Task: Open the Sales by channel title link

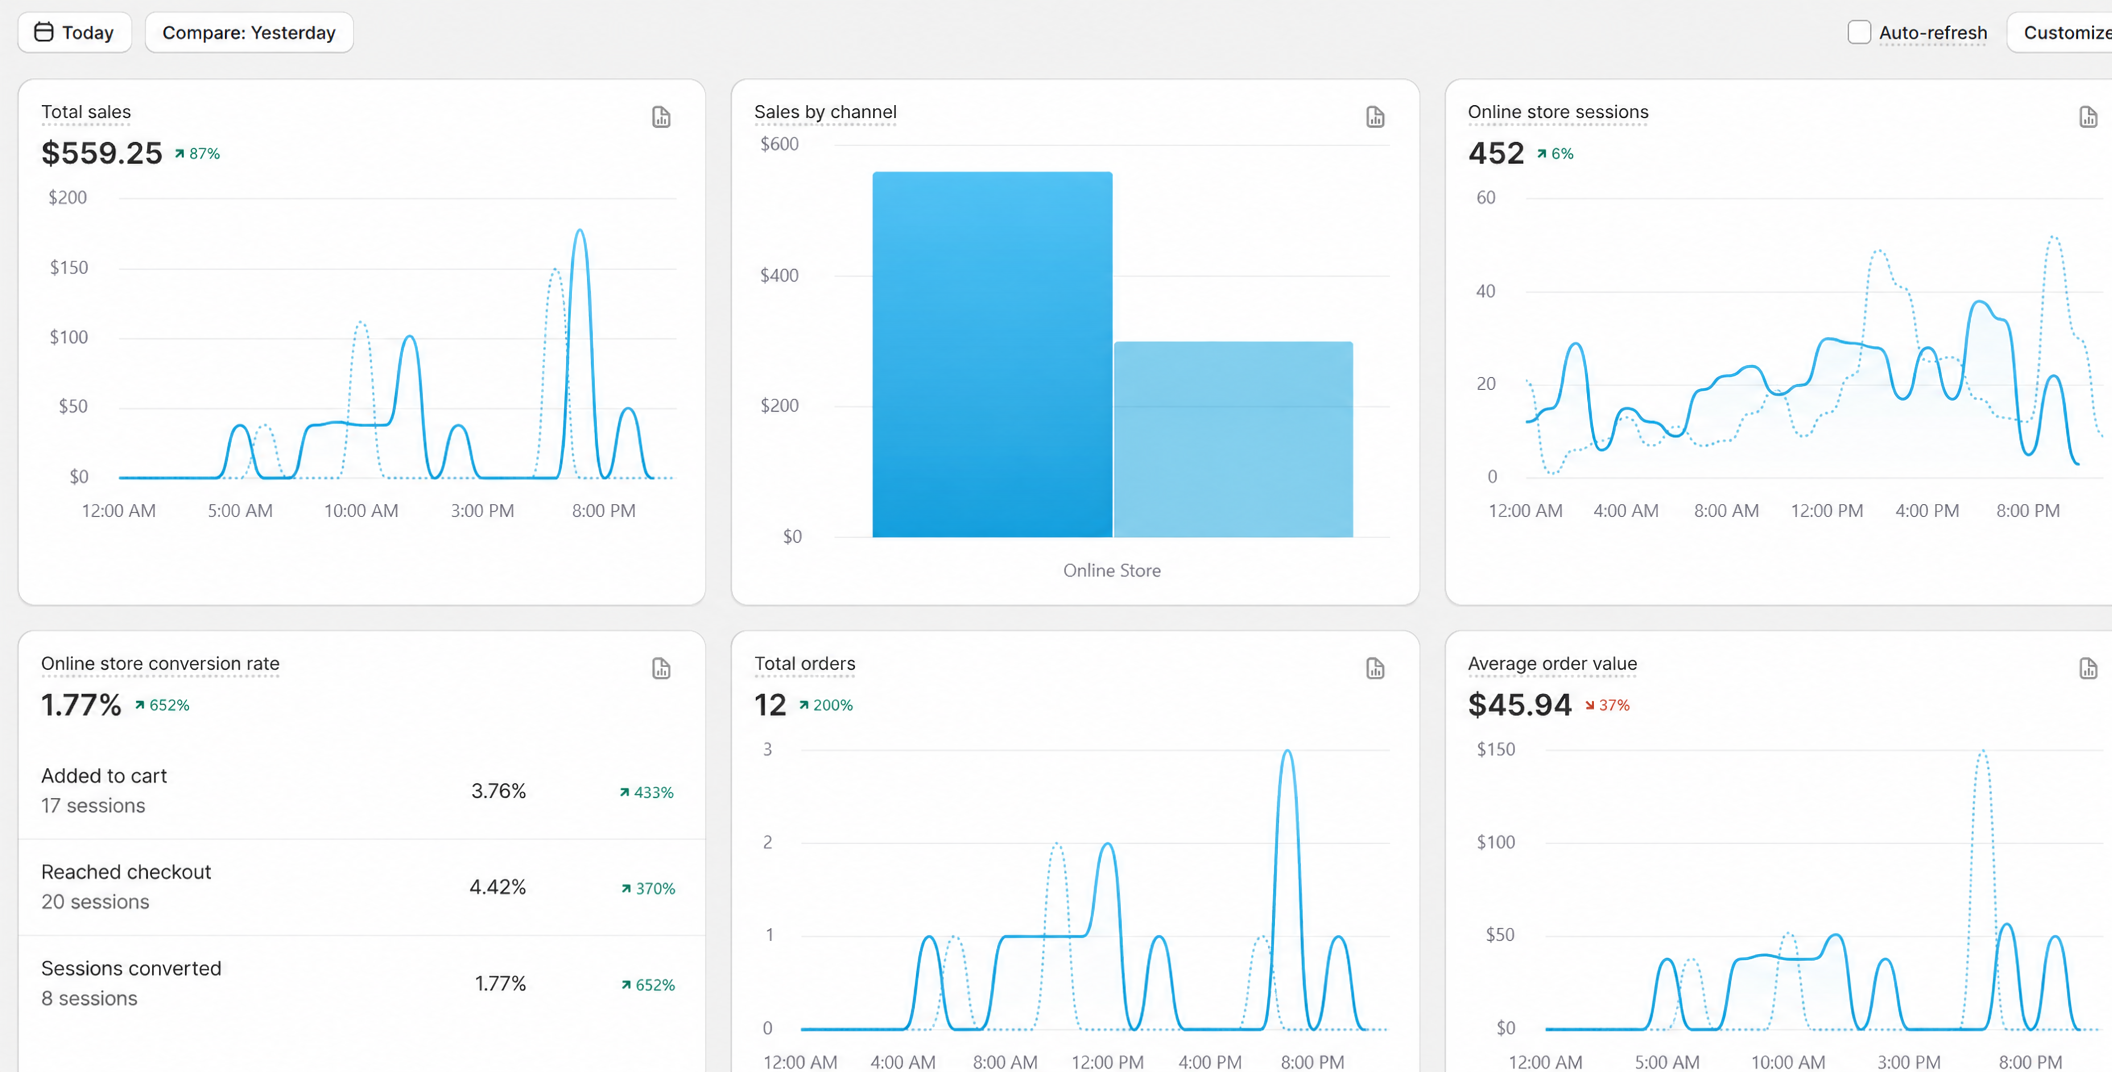Action: point(825,112)
